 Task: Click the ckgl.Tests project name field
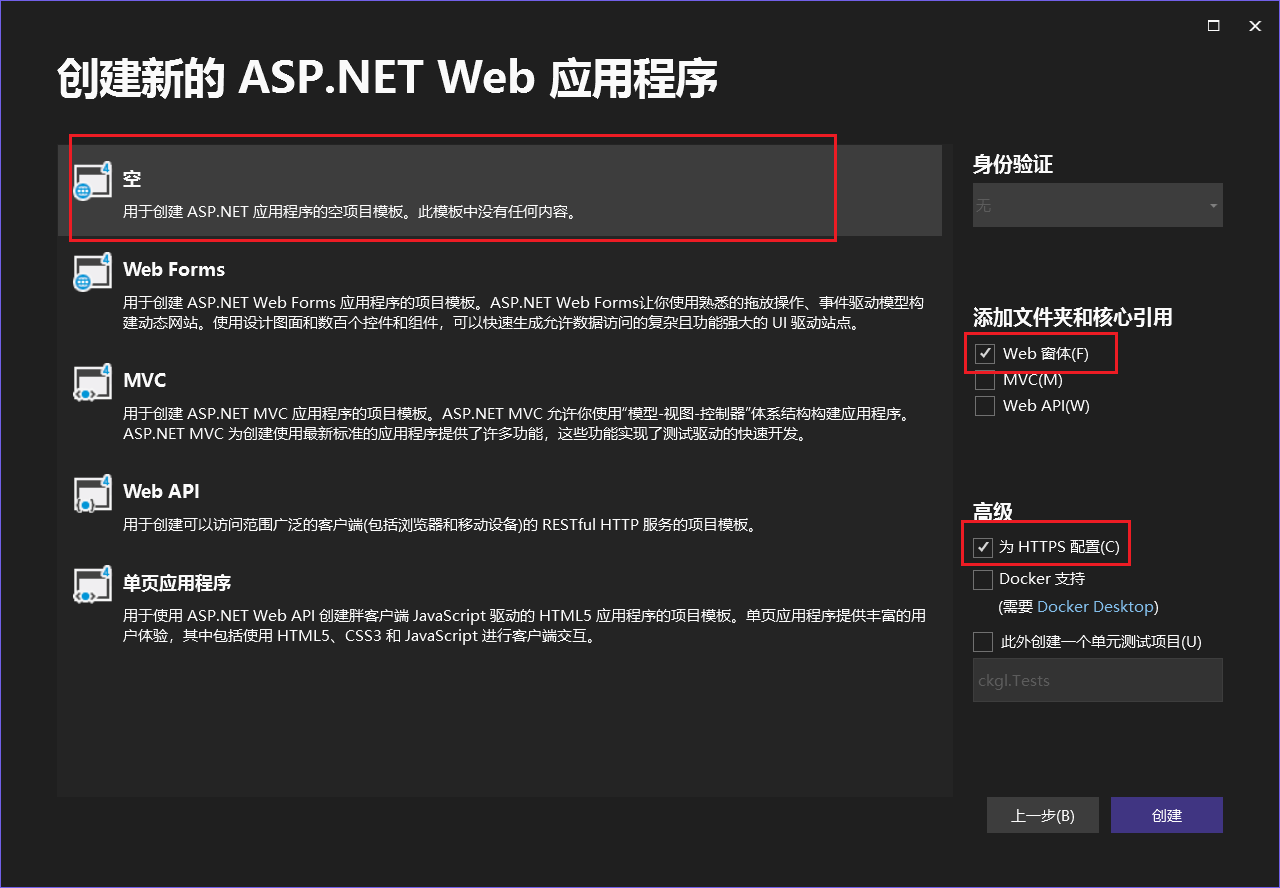(1098, 680)
